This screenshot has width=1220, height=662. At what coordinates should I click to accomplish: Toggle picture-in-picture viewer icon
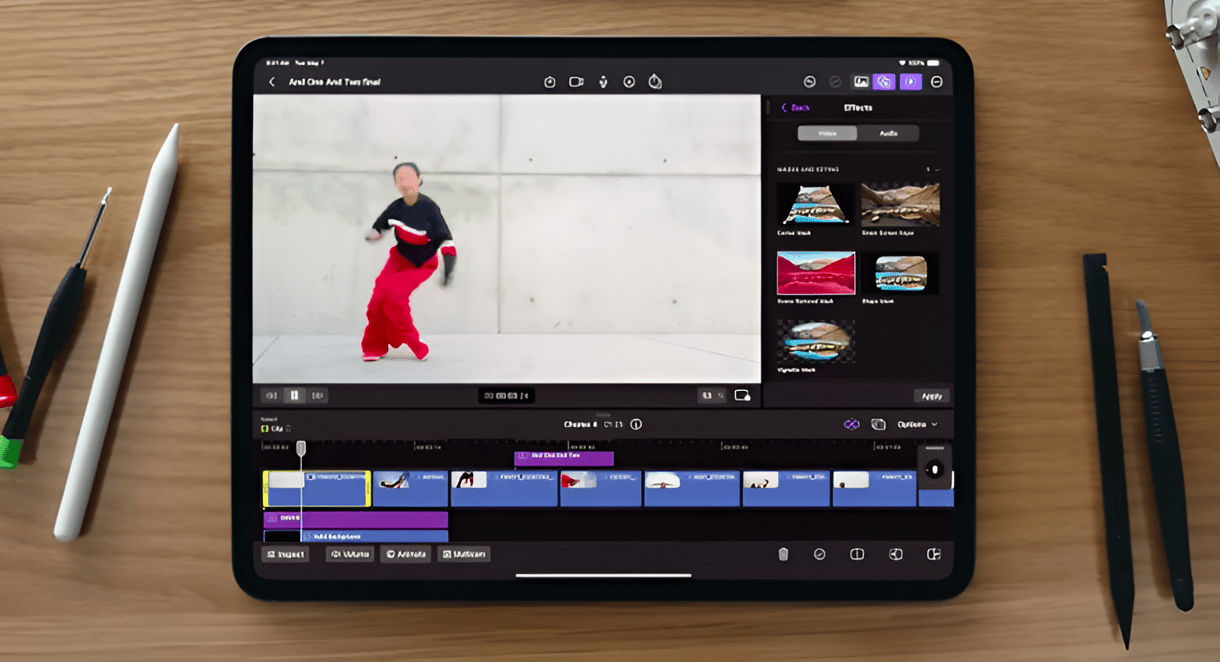(742, 396)
